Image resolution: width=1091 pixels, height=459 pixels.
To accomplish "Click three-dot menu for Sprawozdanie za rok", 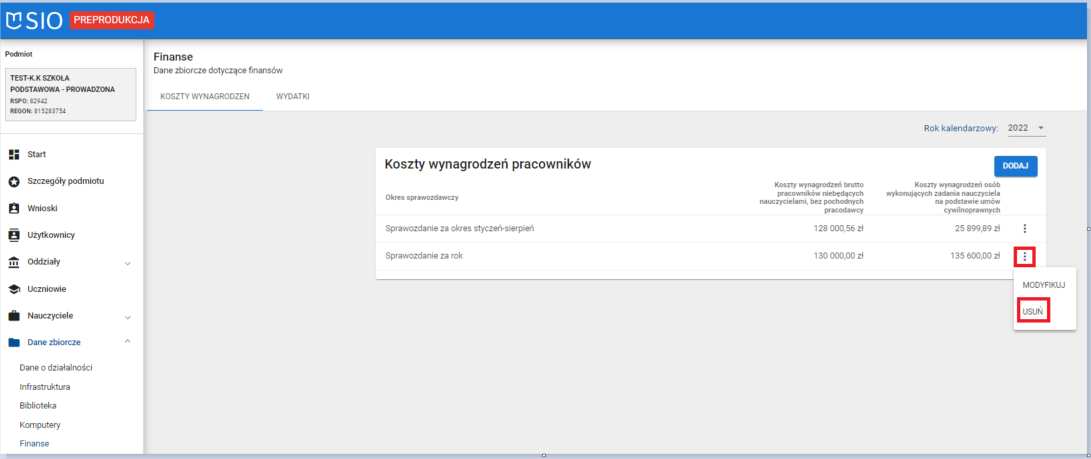I will point(1025,256).
